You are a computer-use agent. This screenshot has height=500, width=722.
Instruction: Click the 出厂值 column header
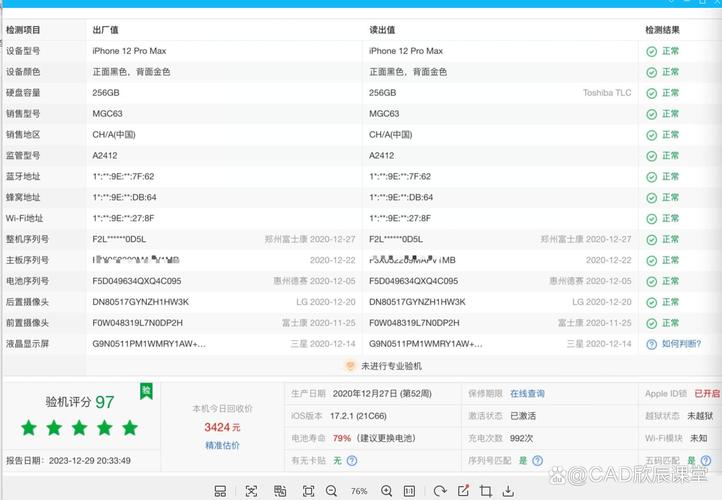[105, 30]
